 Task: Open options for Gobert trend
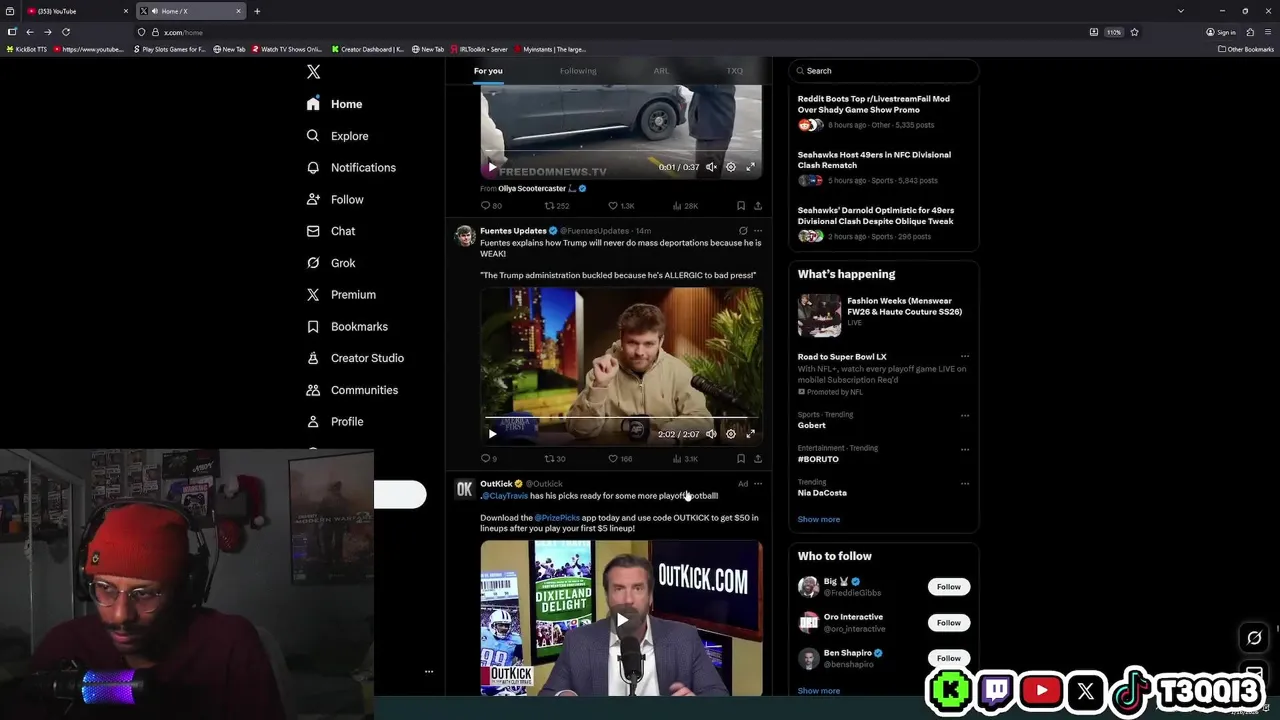pos(965,415)
